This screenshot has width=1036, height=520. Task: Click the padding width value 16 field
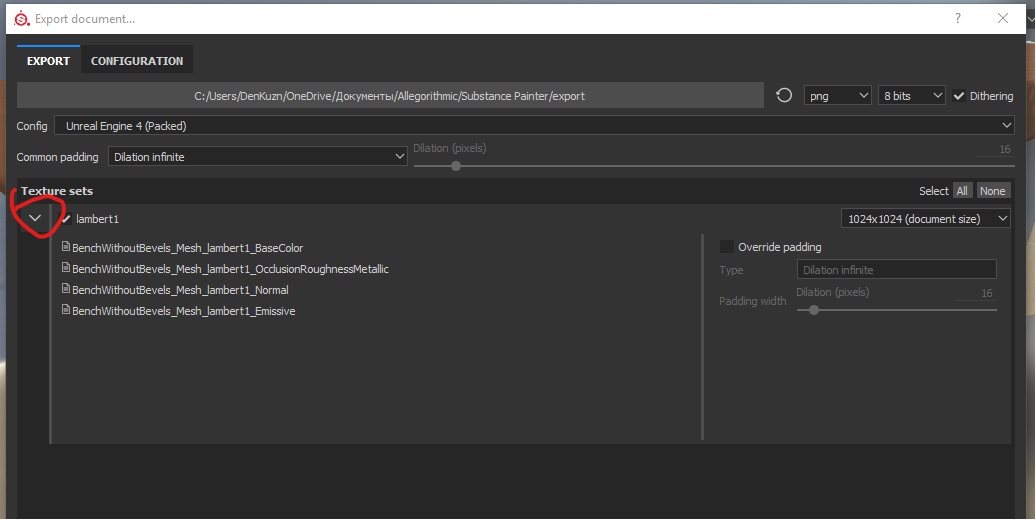pyautogui.click(x=977, y=293)
